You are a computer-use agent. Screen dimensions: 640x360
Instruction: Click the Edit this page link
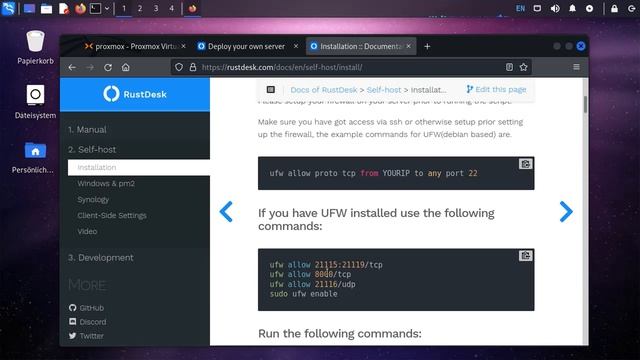[496, 89]
